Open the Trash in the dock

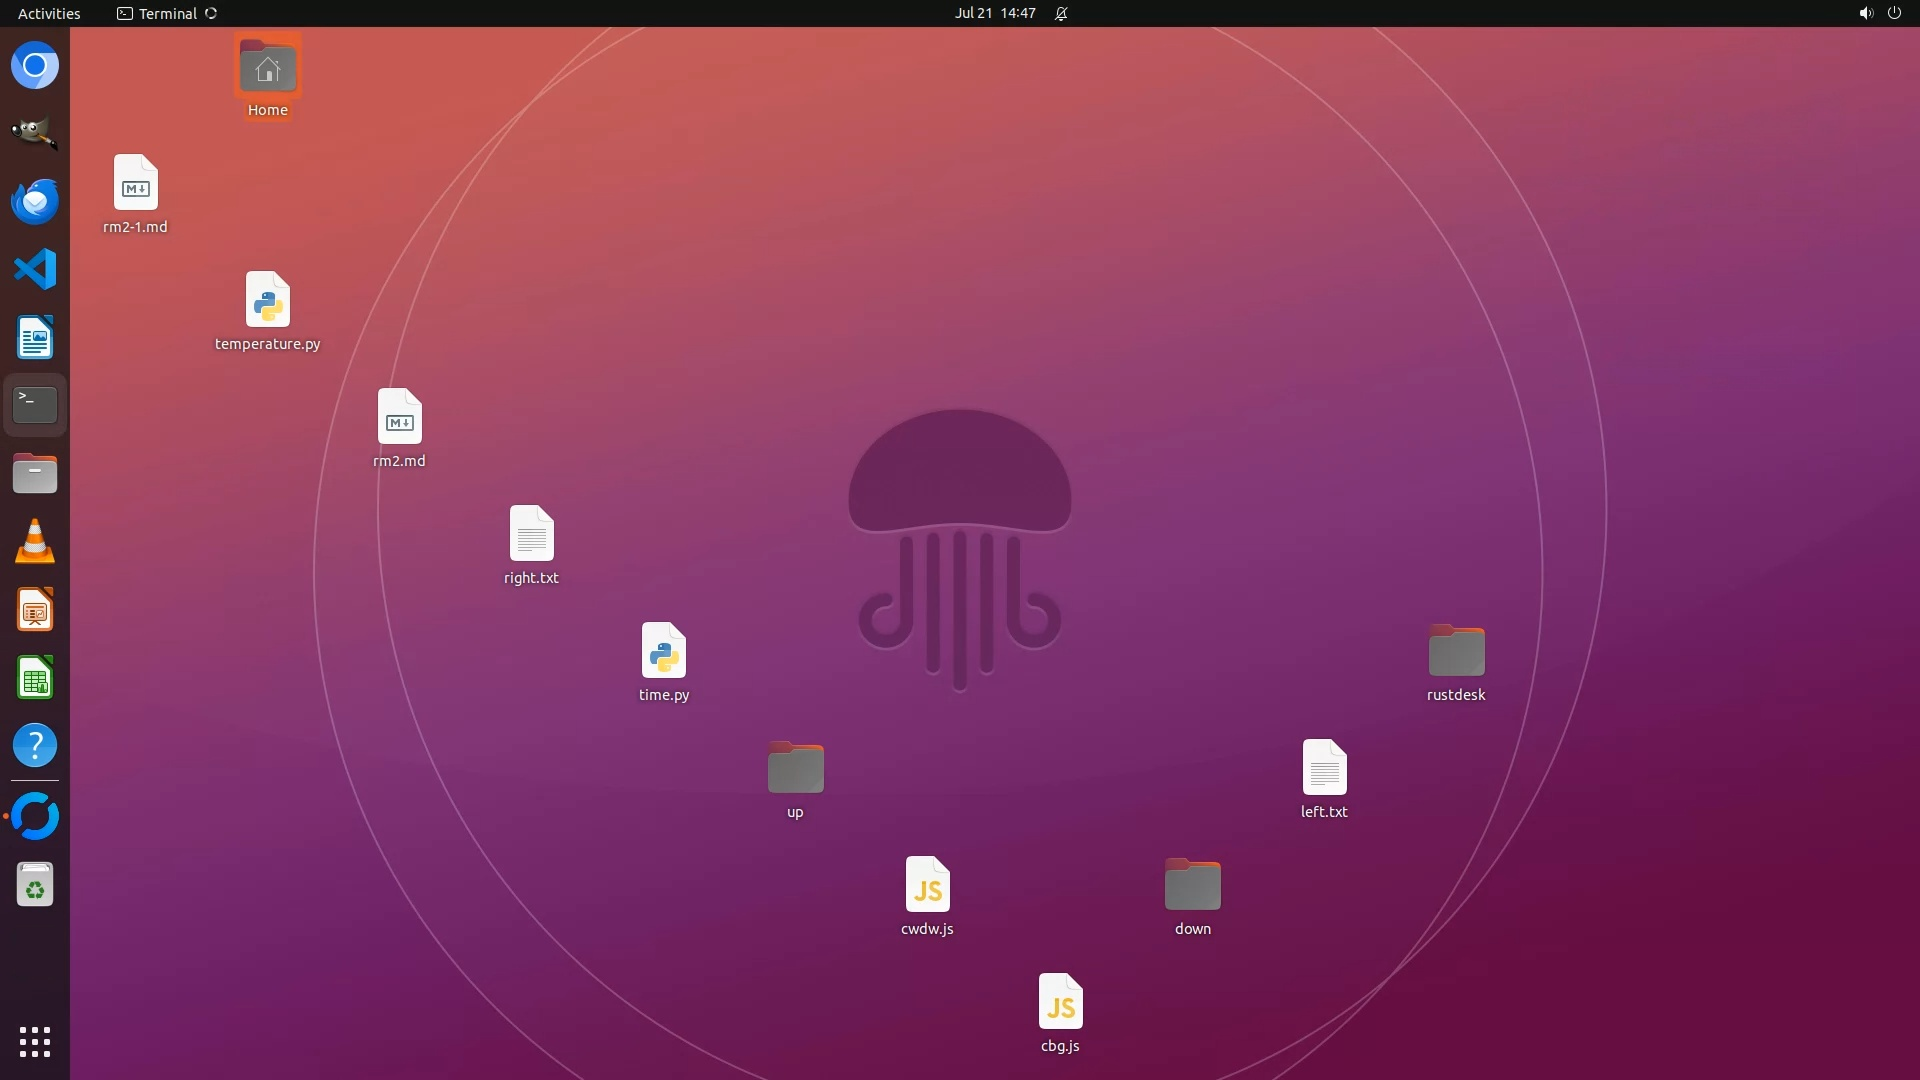pyautogui.click(x=35, y=885)
